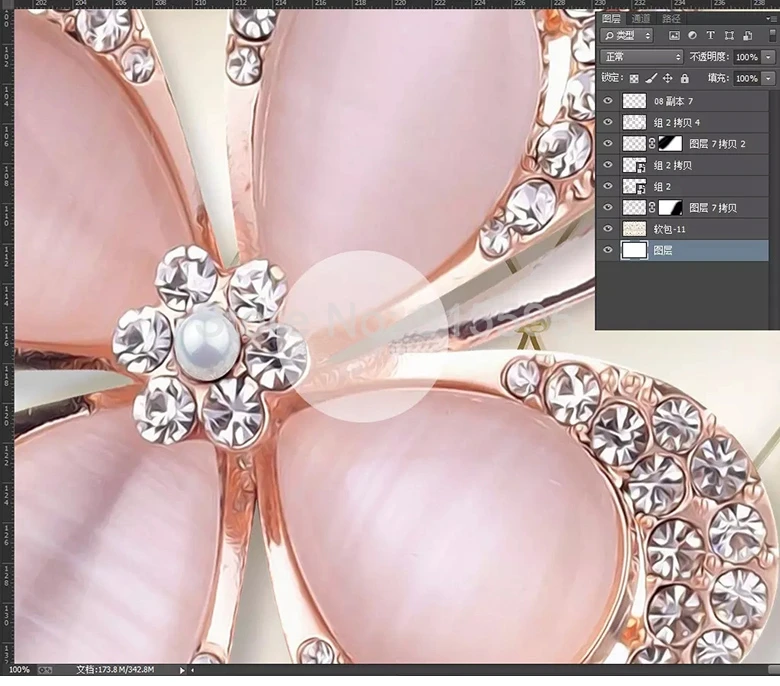
Task: Filter layers by adjustment layer icon
Action: pos(692,35)
